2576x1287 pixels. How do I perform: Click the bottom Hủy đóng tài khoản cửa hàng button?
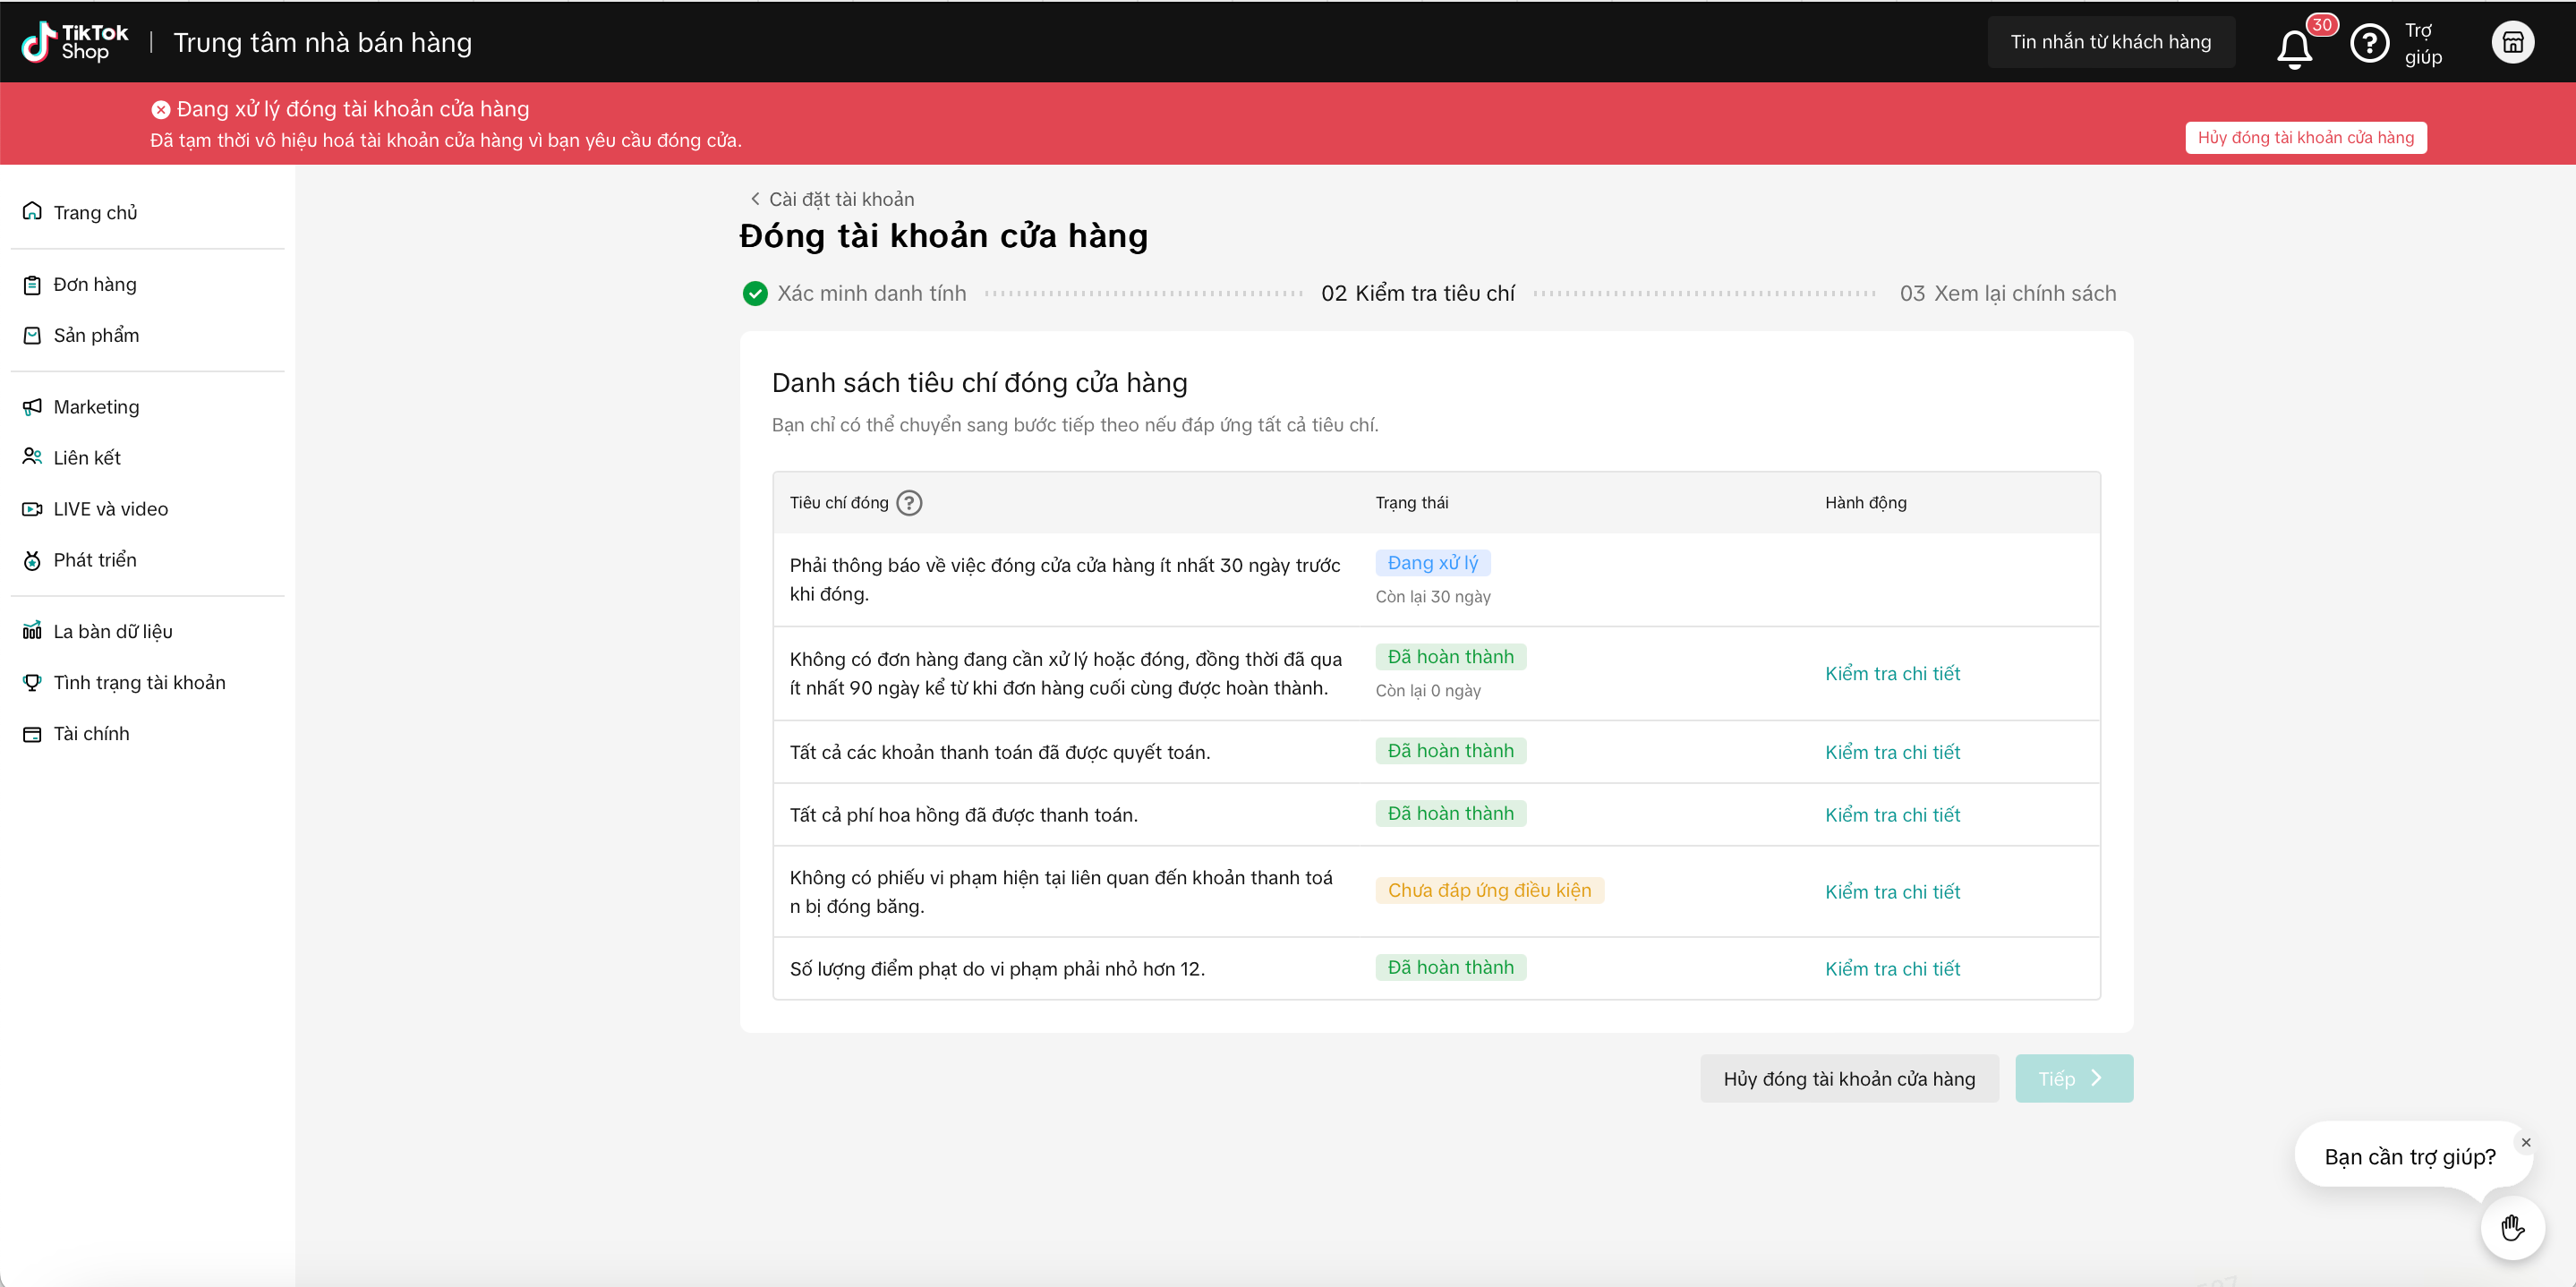point(1848,1078)
